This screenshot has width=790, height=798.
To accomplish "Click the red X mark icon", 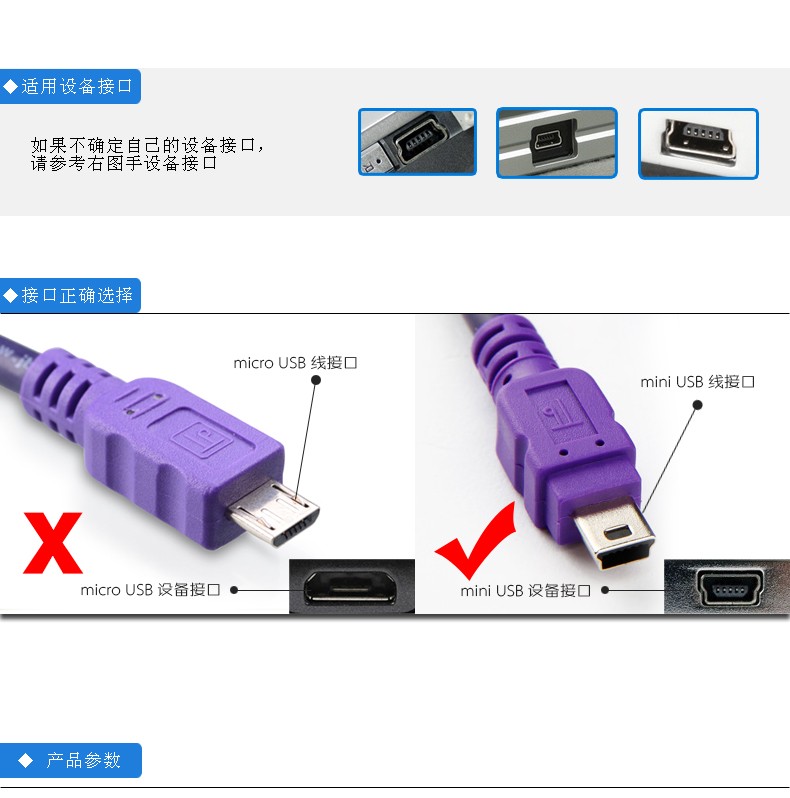I will point(52,543).
